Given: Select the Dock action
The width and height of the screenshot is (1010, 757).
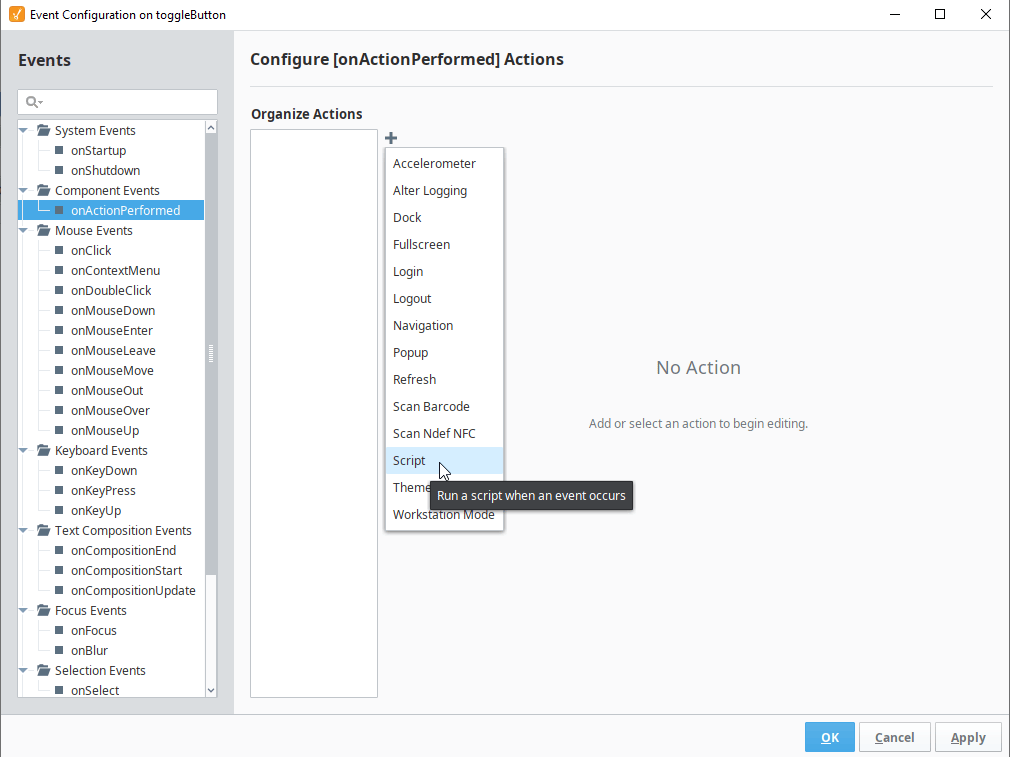Looking at the screenshot, I should [x=444, y=218].
